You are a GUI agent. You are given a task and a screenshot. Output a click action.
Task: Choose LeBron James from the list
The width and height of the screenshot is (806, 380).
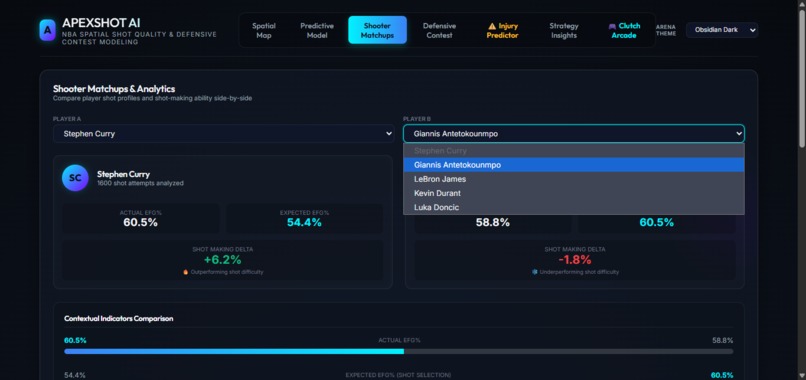pyautogui.click(x=574, y=179)
